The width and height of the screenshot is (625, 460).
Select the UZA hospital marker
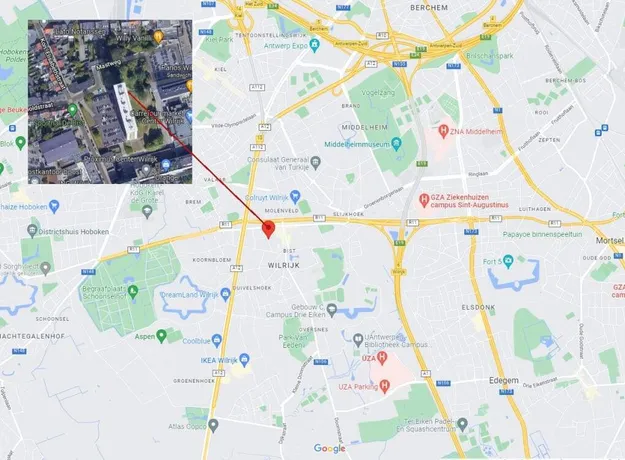tap(382, 358)
